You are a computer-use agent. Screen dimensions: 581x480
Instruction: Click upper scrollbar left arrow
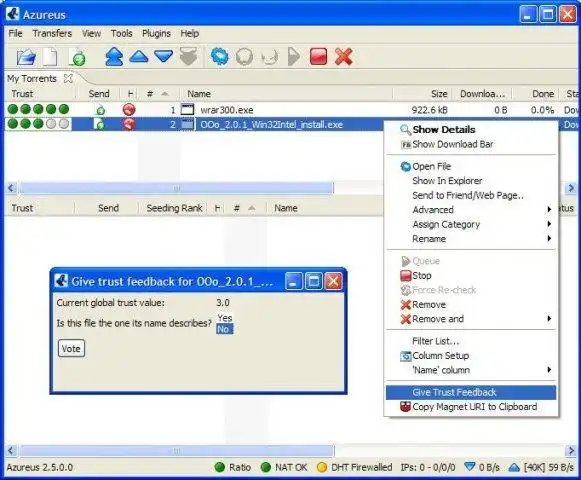pos(11,188)
